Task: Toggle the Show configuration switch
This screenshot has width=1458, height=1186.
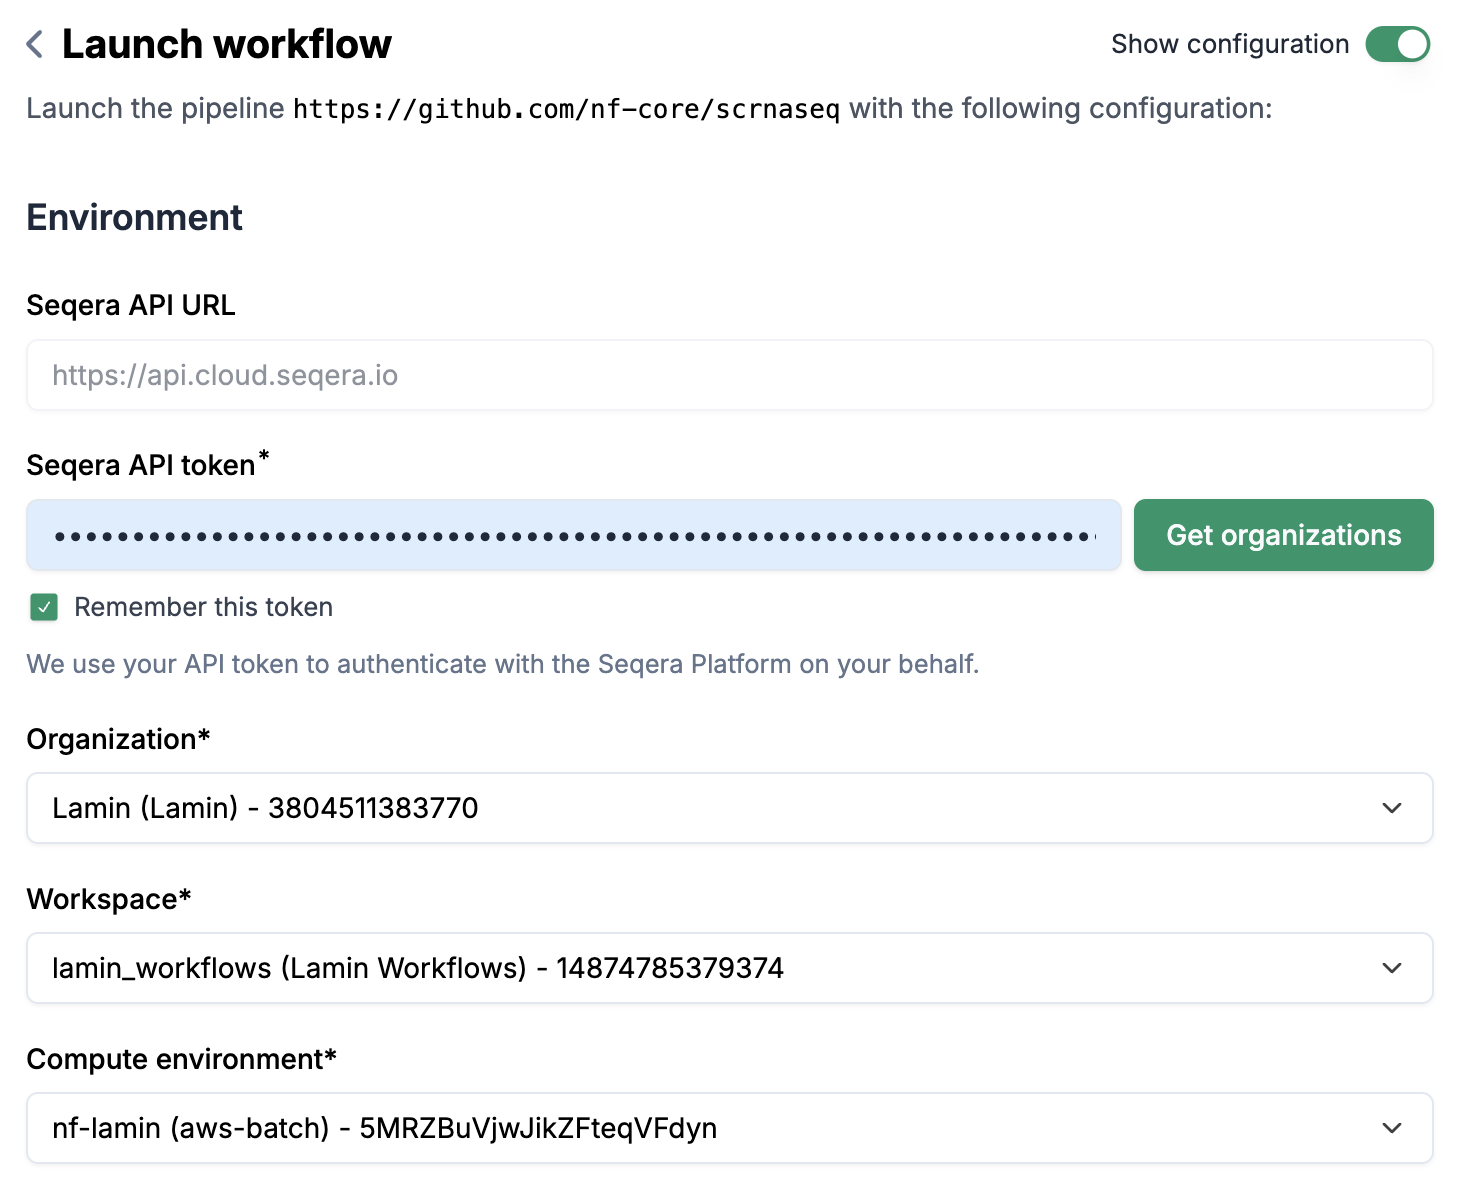Action: 1397,44
